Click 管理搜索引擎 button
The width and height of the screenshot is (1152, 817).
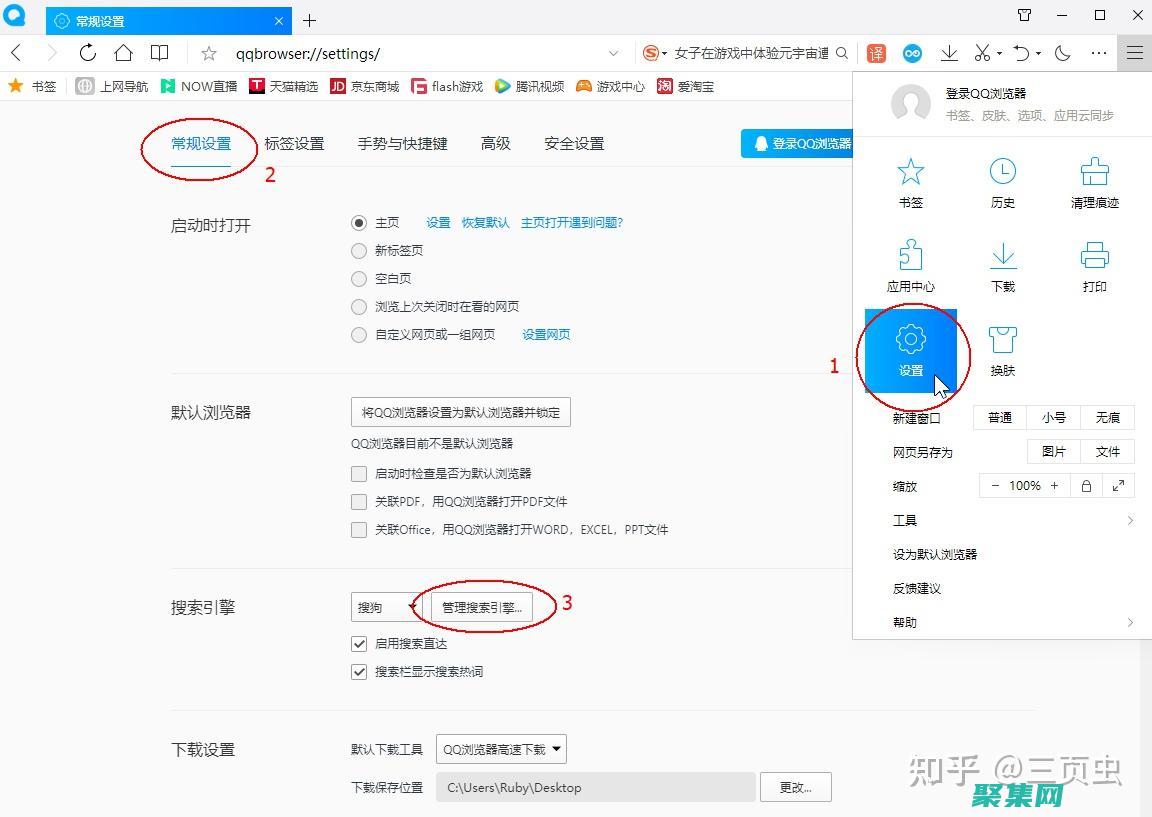pyautogui.click(x=482, y=607)
